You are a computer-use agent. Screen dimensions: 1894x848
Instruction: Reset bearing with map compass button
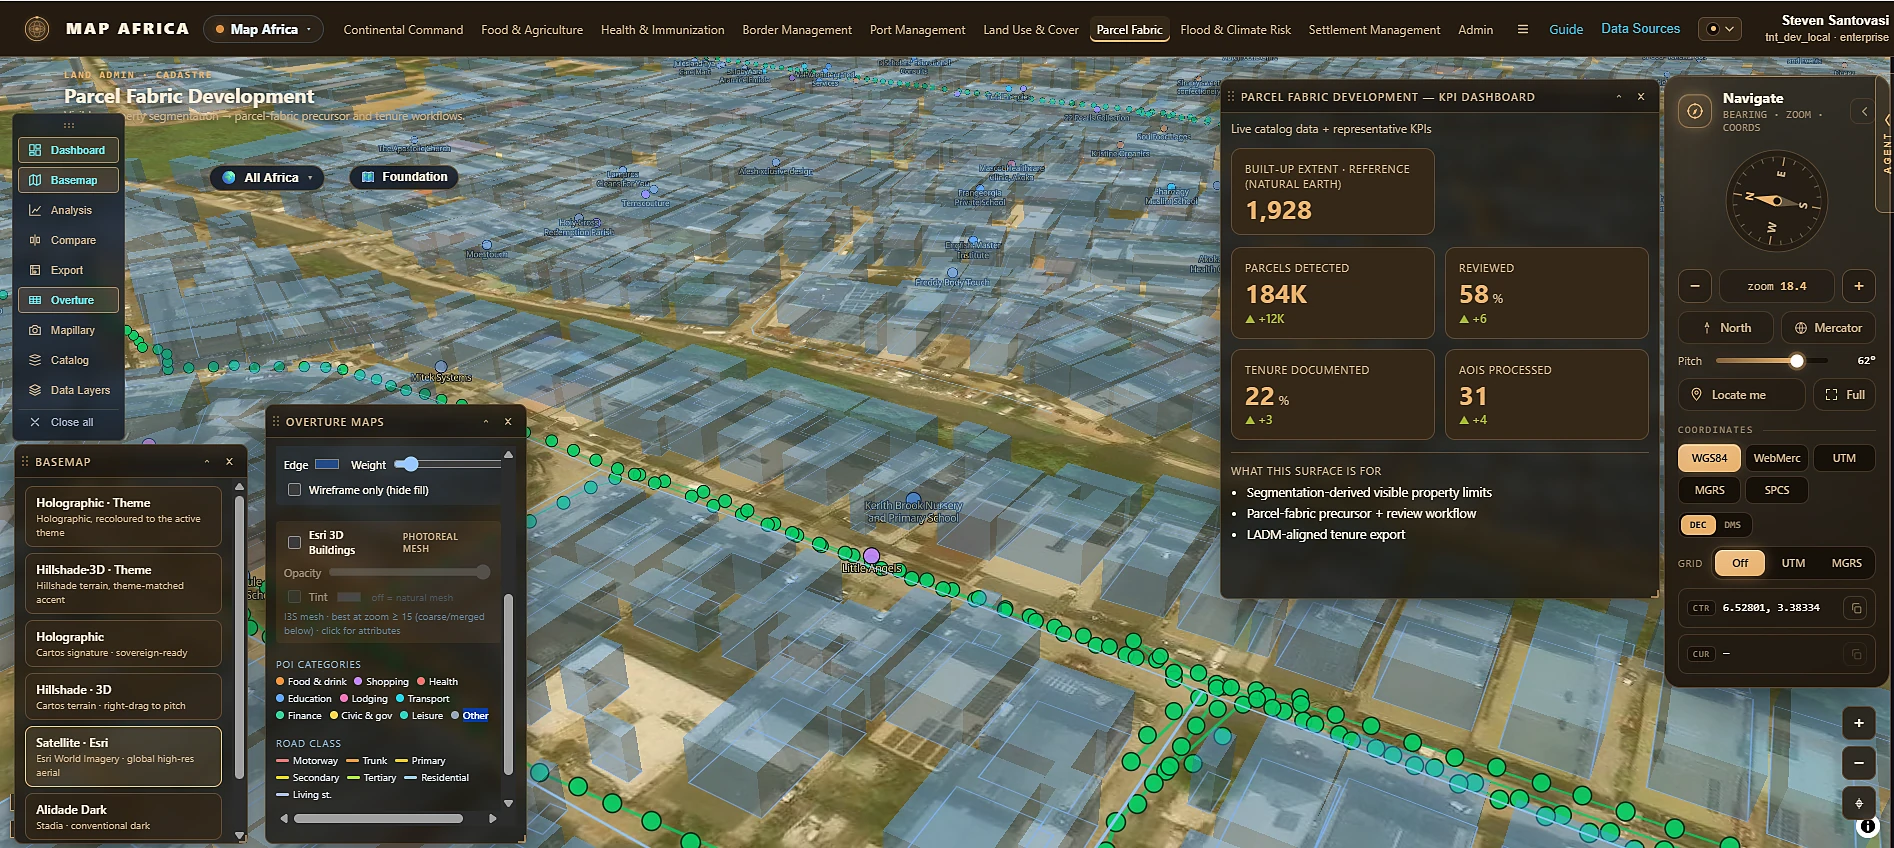(x=1859, y=803)
